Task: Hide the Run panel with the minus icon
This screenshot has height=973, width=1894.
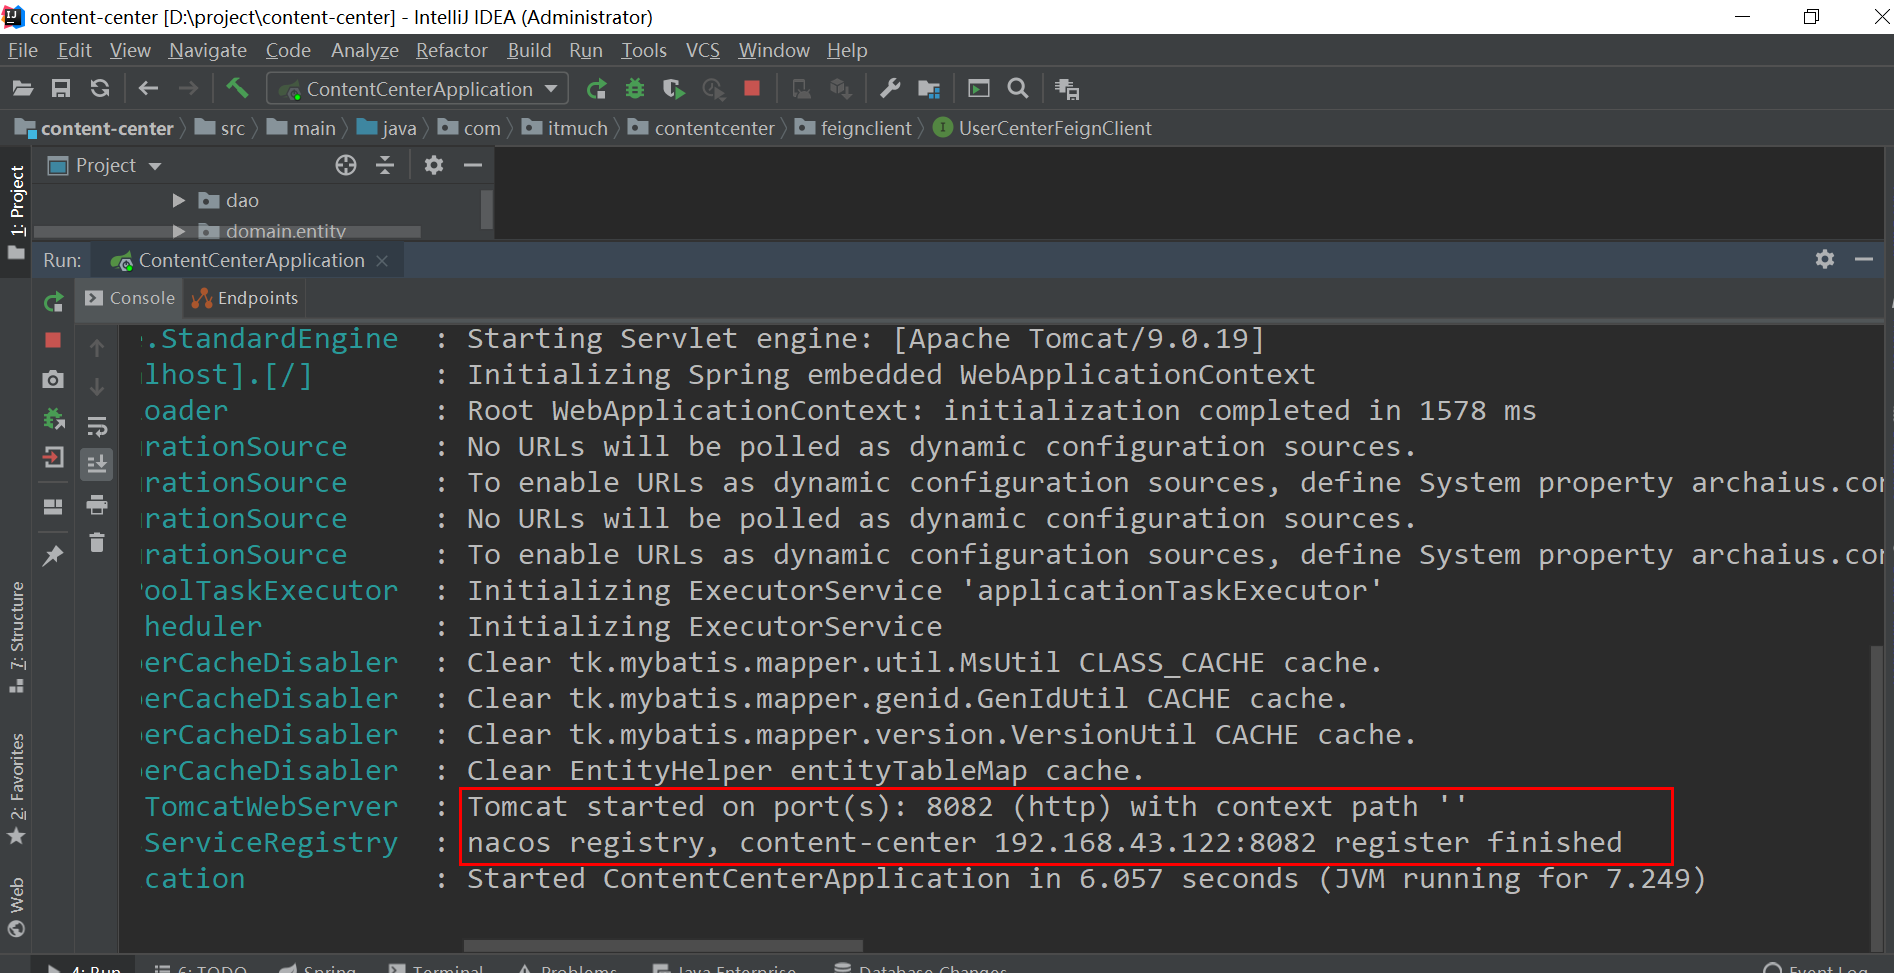Action: 1864,259
